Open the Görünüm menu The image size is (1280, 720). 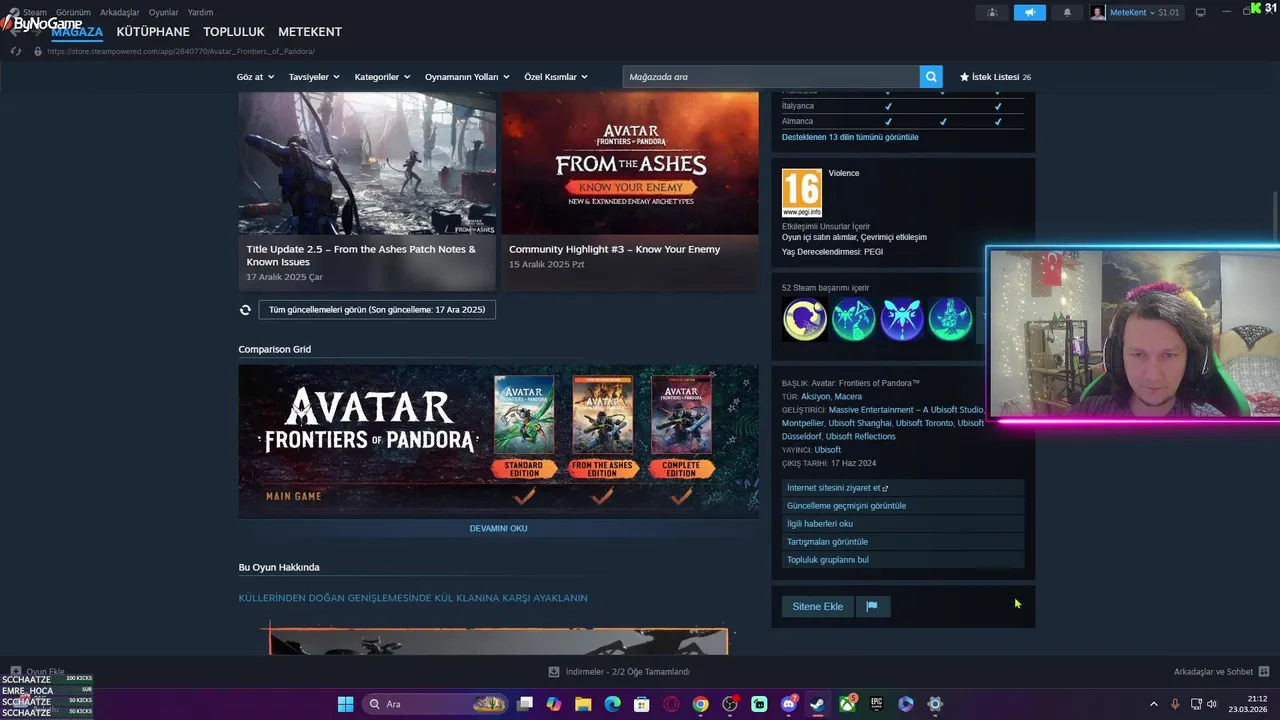73,12
